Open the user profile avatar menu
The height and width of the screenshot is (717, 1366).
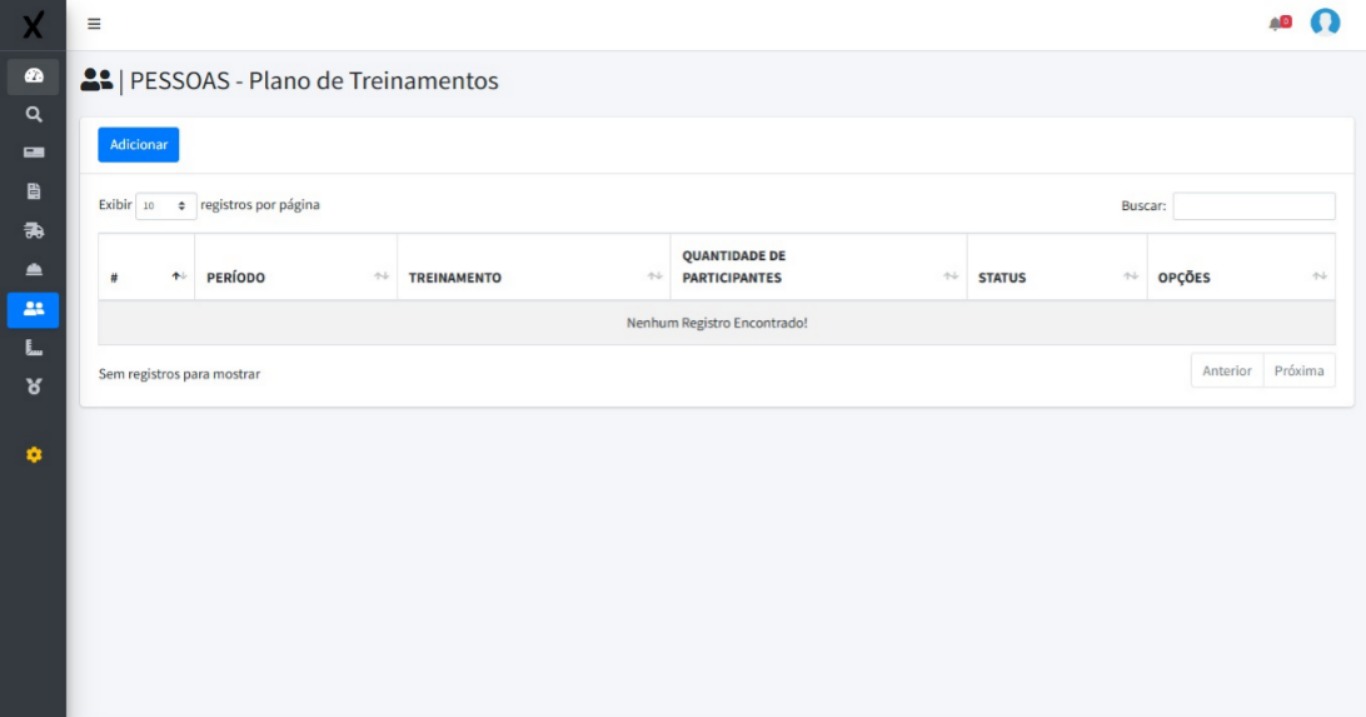tap(1327, 22)
